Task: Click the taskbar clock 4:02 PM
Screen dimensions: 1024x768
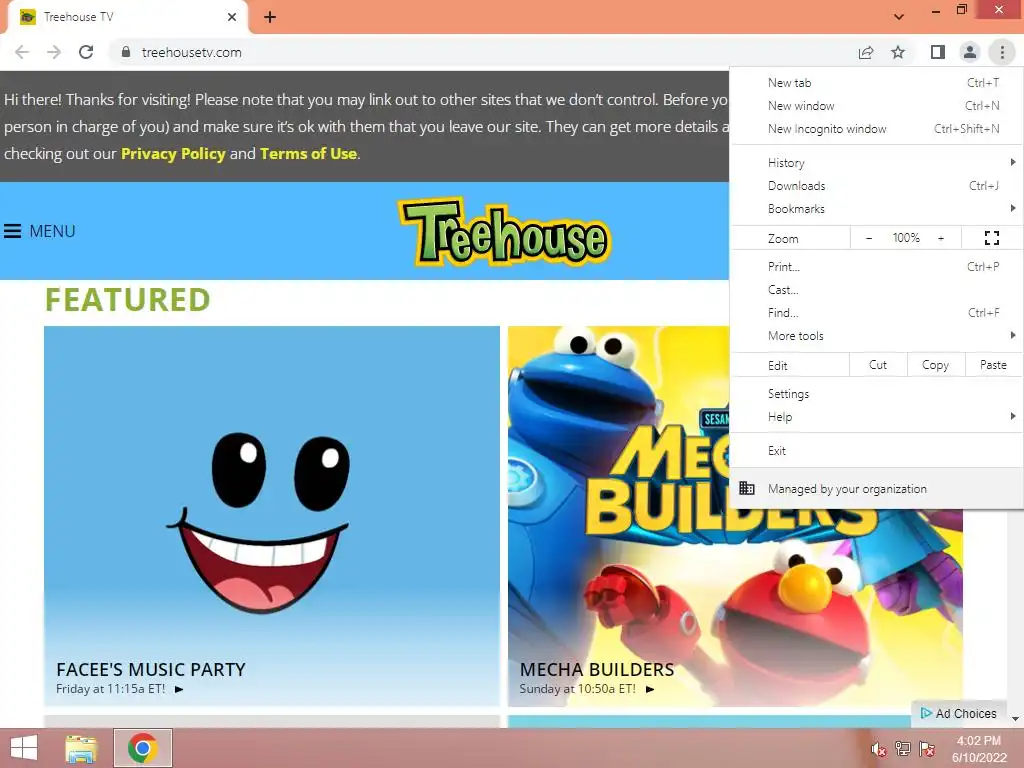Action: tap(978, 741)
